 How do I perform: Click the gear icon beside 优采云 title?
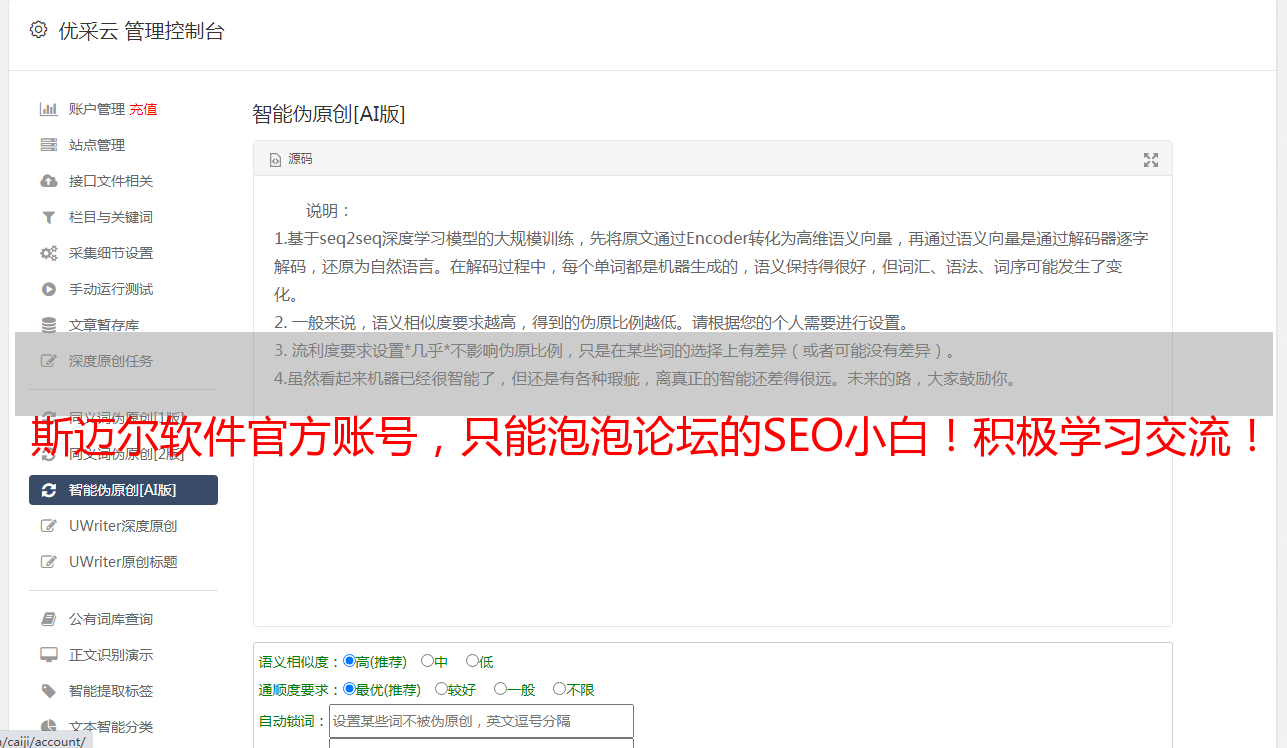coord(38,30)
